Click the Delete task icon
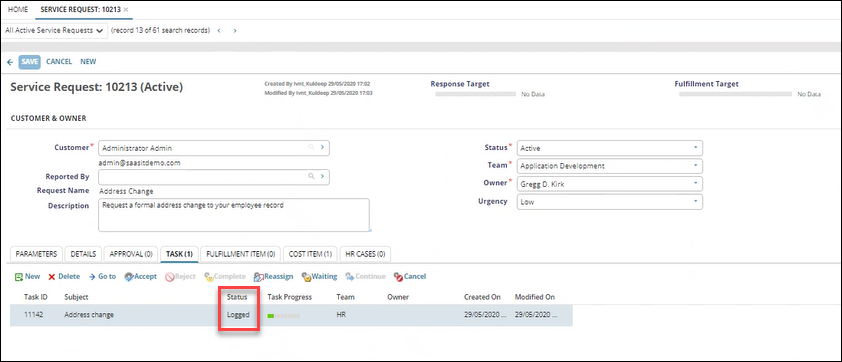 [x=52, y=277]
